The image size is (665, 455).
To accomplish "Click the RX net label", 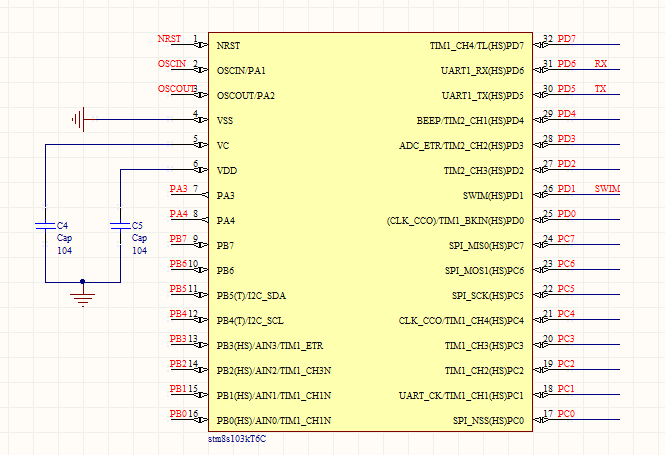I will click(x=600, y=64).
